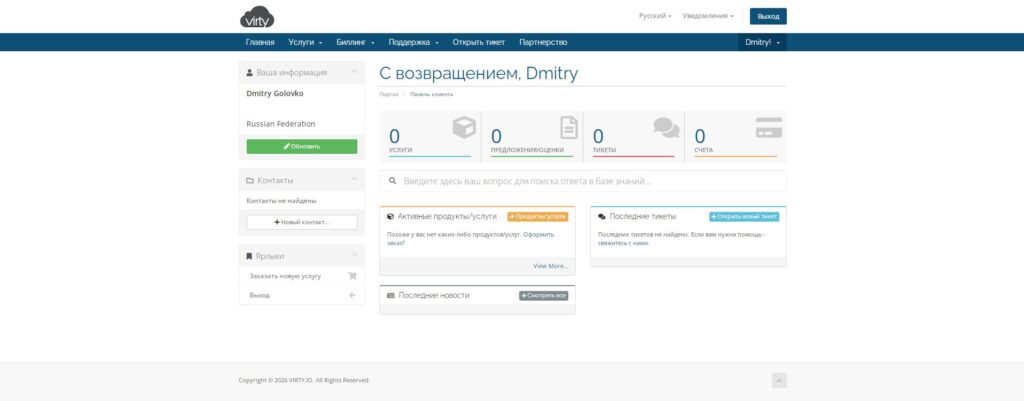This screenshot has width=1024, height=401.
Task: Collapse the Контакты panel
Action: (x=354, y=180)
